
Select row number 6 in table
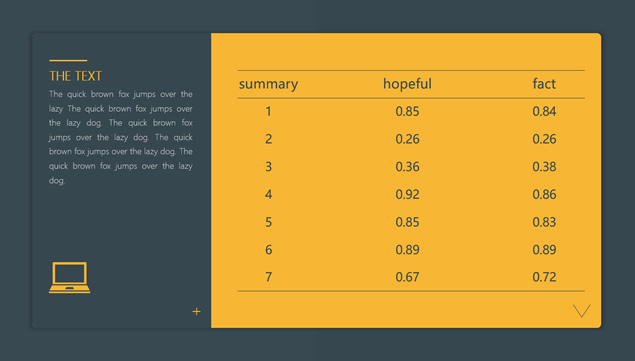tap(268, 250)
